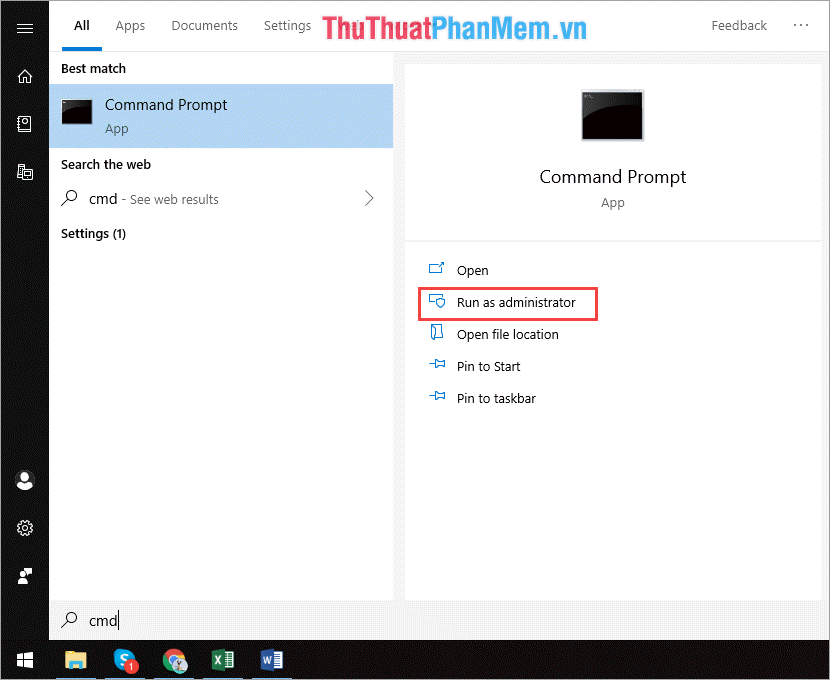Open the settings gear in the sidebar
The width and height of the screenshot is (830, 680).
[24, 528]
